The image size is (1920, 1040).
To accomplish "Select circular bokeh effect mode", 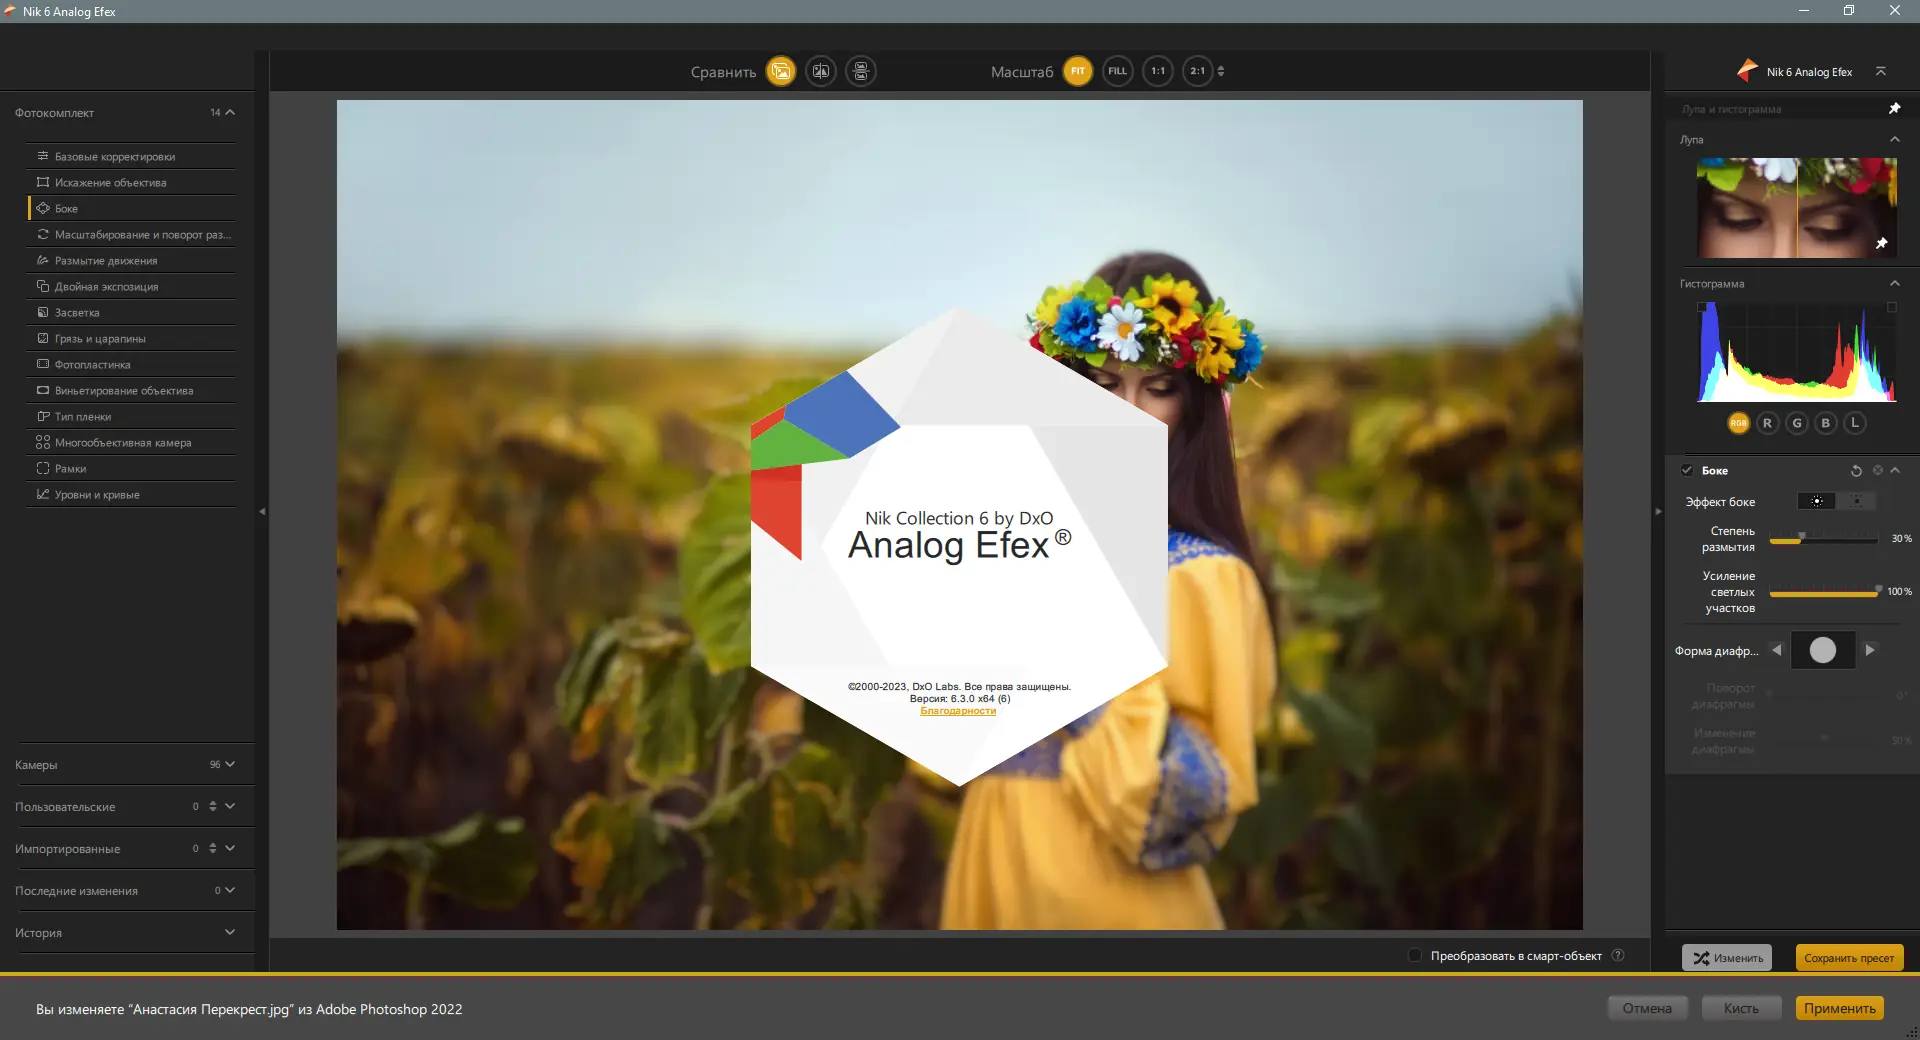I will pos(1817,501).
